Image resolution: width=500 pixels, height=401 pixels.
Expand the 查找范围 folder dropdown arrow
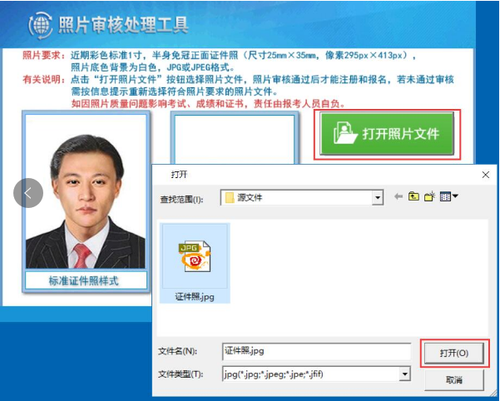[x=377, y=197]
